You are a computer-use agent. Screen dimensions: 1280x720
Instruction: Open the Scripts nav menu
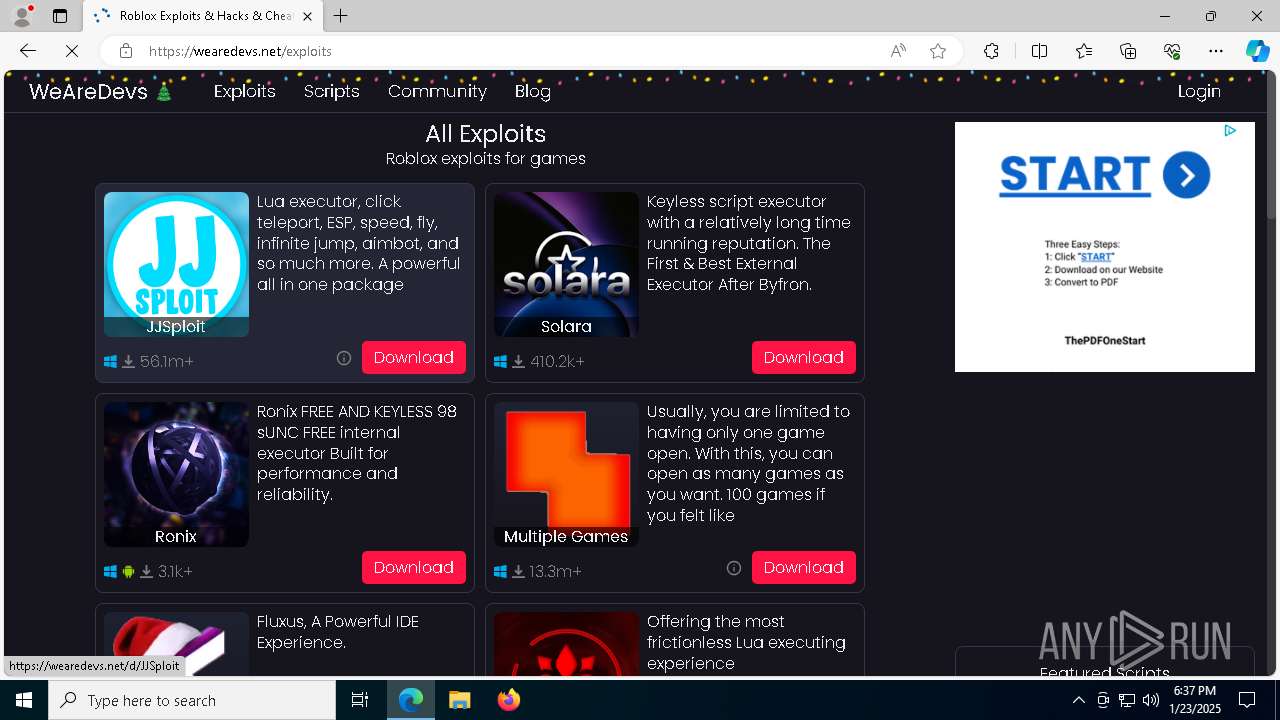[x=332, y=91]
